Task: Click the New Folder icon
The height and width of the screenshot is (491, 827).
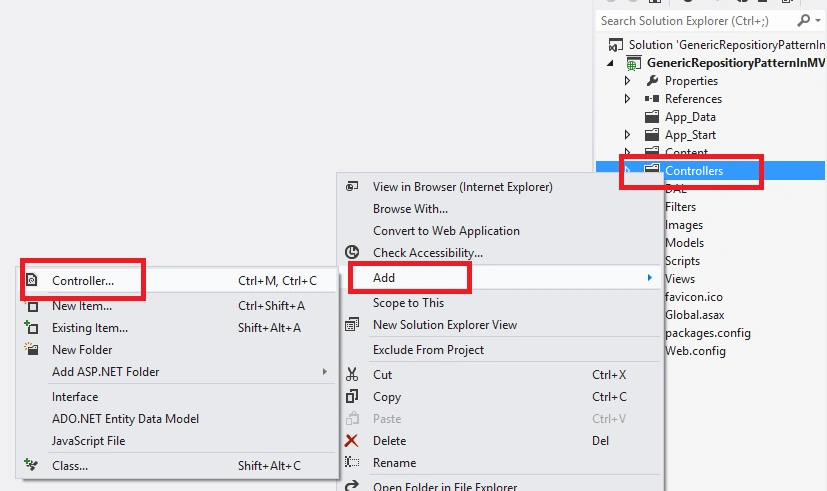Action: (x=31, y=349)
